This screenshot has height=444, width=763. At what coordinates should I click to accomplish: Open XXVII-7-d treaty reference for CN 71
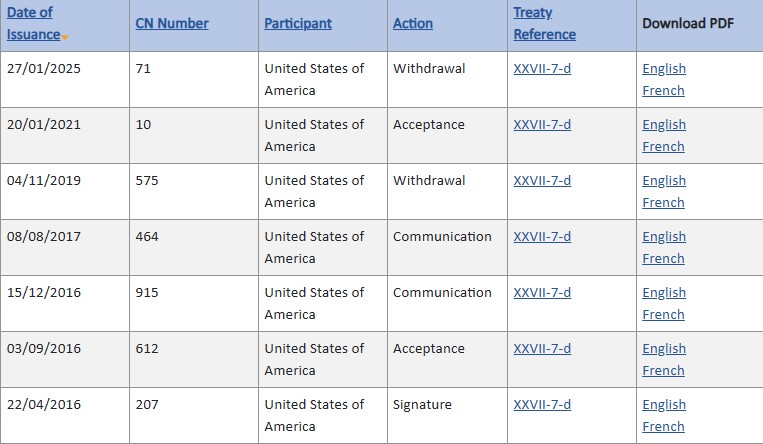coord(542,69)
